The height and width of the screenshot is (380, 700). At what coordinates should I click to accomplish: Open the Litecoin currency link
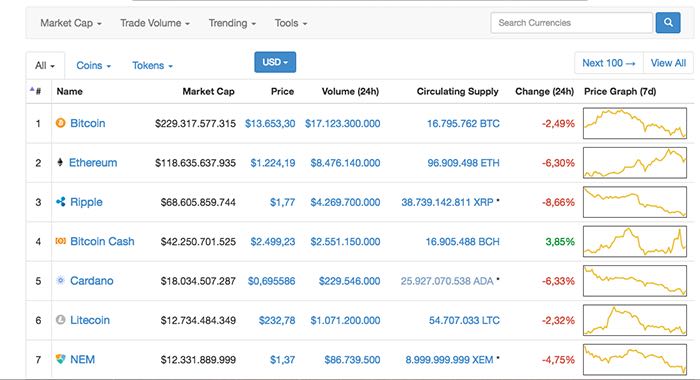tap(90, 320)
